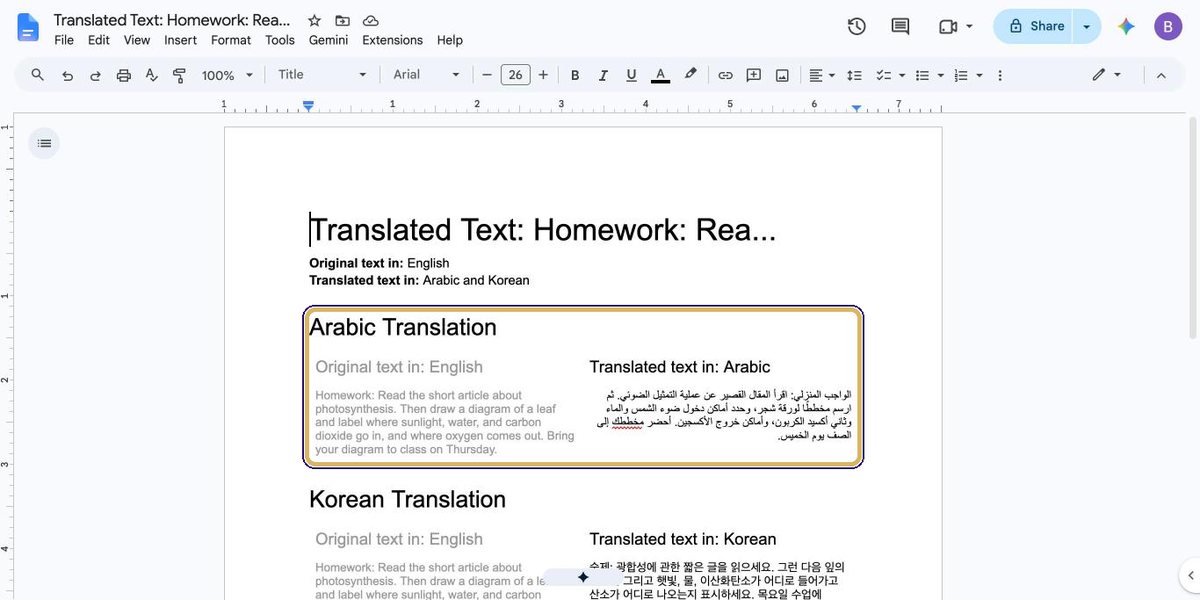
Task: Open the File menu
Action: [64, 40]
